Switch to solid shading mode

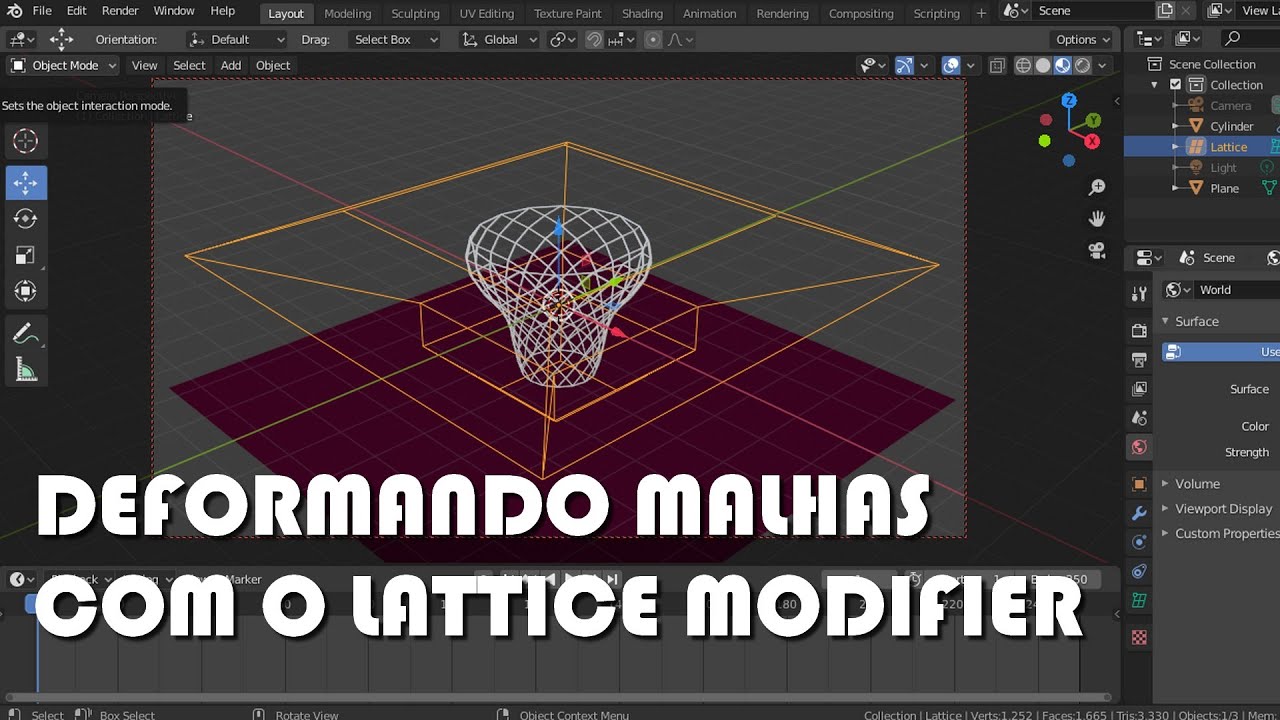pyautogui.click(x=1043, y=65)
